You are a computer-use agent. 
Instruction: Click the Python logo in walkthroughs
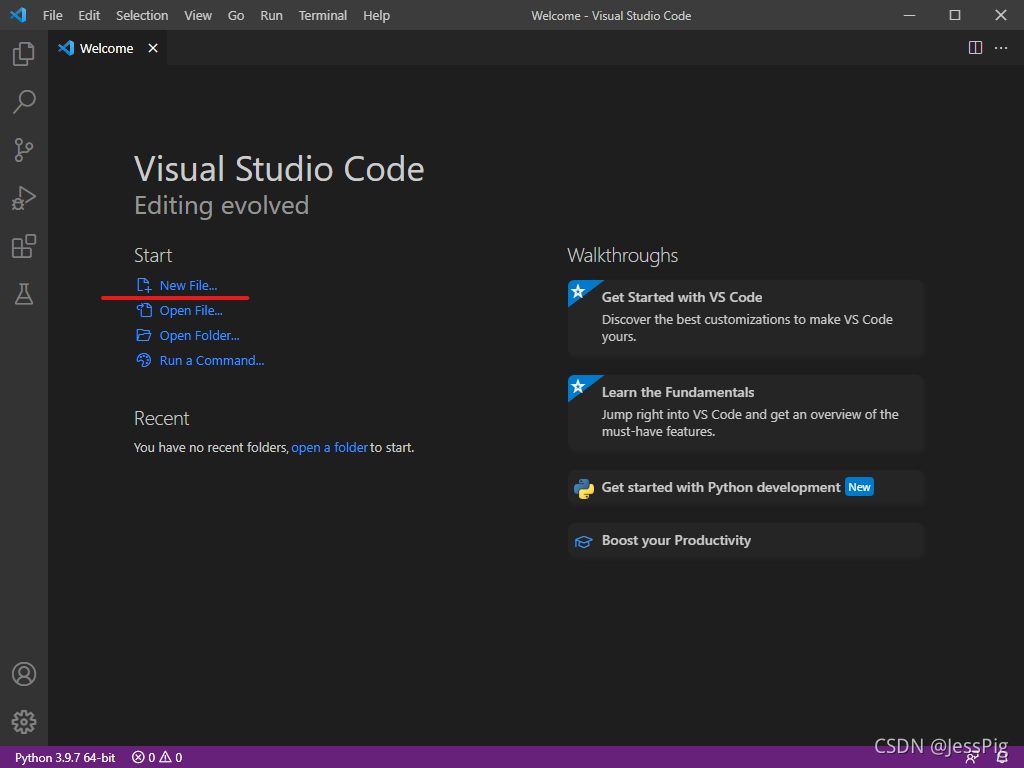(584, 488)
